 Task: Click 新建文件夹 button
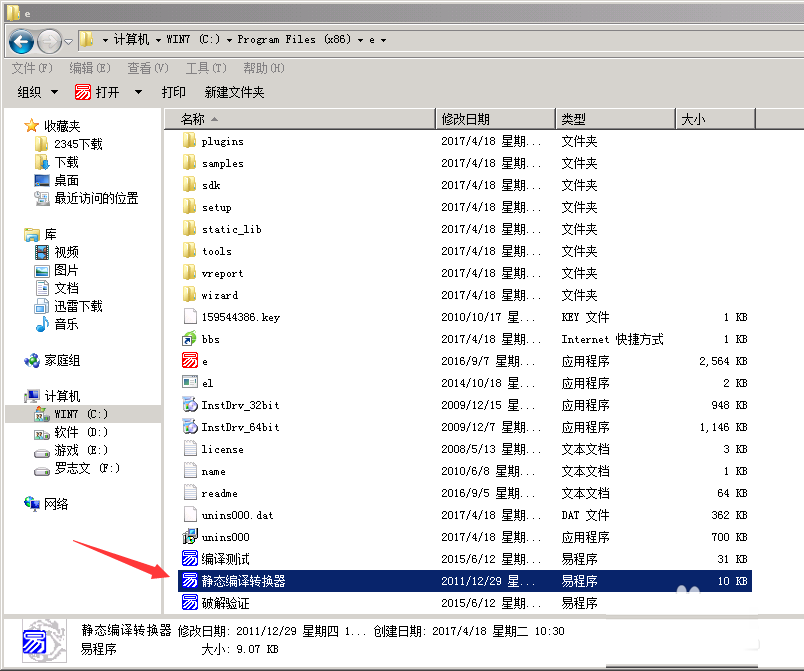pyautogui.click(x=234, y=92)
